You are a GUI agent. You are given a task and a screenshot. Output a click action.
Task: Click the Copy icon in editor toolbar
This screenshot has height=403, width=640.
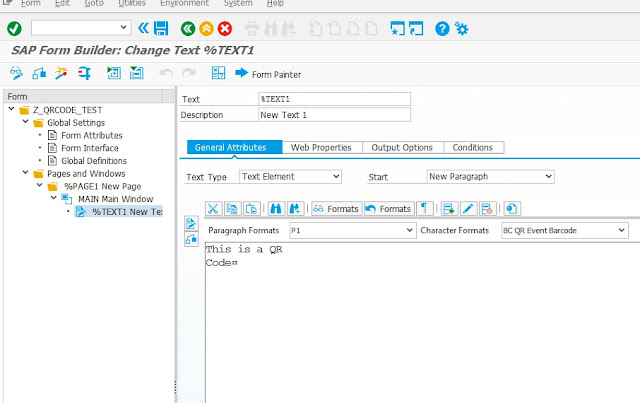(232, 209)
